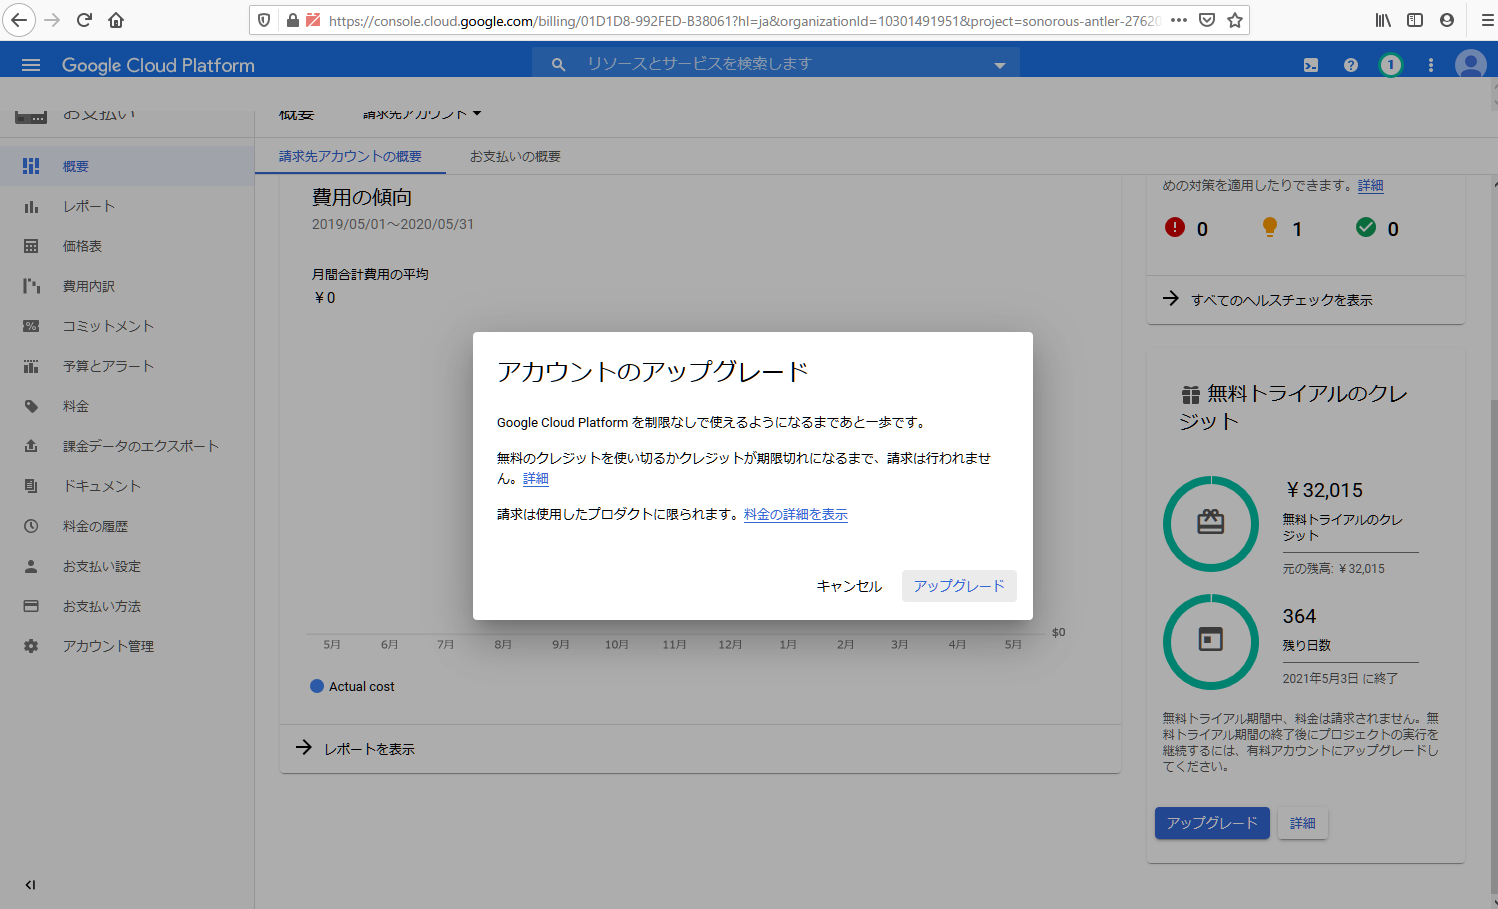
Task: Open 料金 in the sidebar
Action: click(x=127, y=406)
